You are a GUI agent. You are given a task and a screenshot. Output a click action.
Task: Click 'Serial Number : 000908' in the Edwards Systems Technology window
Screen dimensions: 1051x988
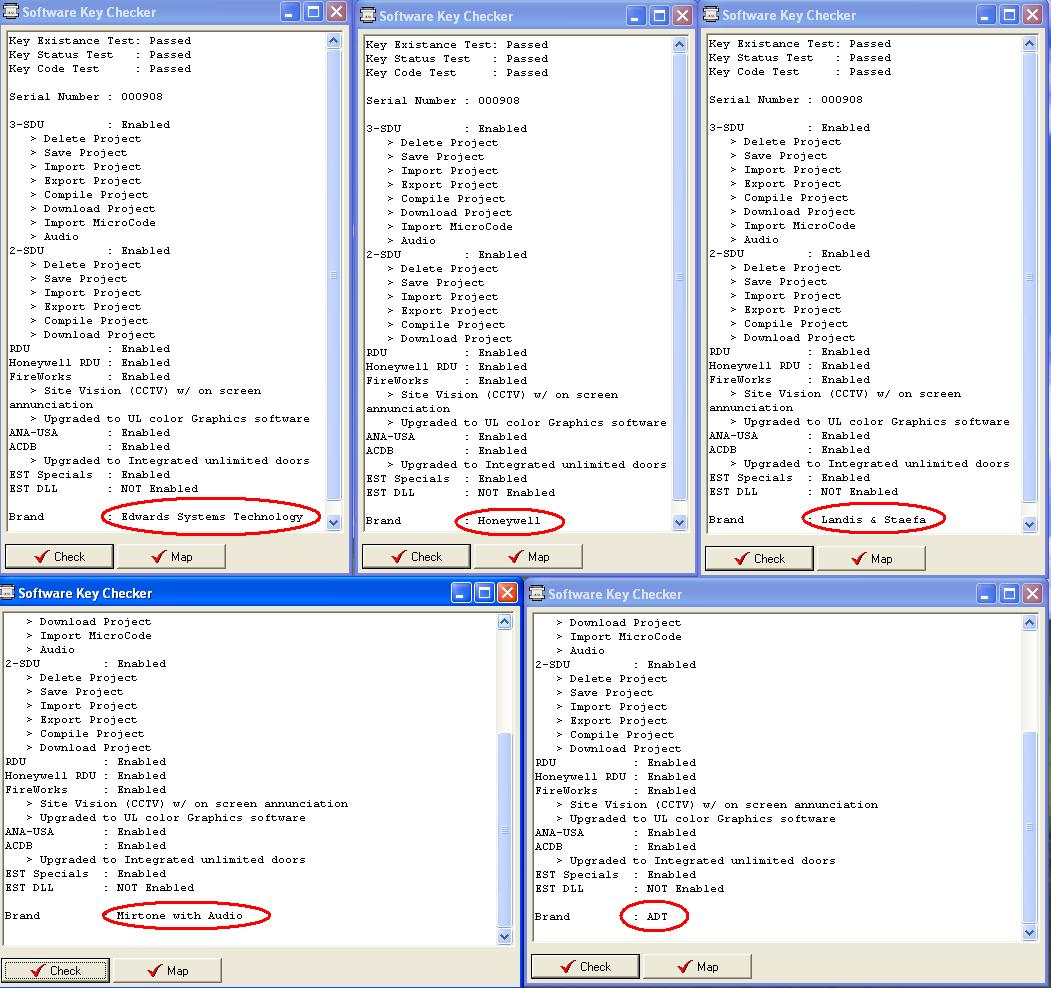point(86,97)
